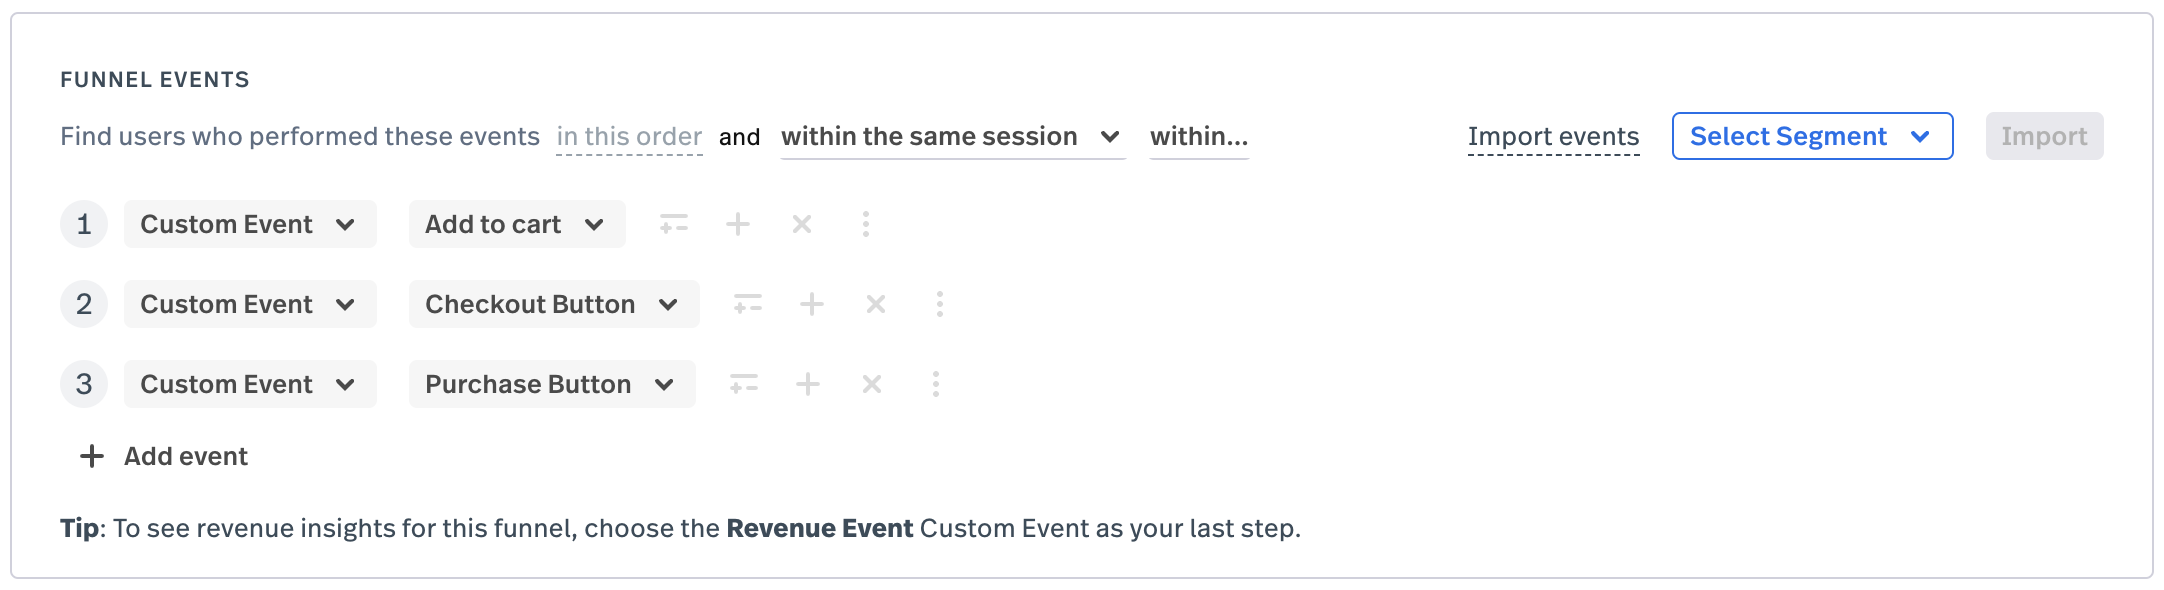Click the plus icon beside the "Add to cart" step
The width and height of the screenshot is (2164, 590).
738,224
